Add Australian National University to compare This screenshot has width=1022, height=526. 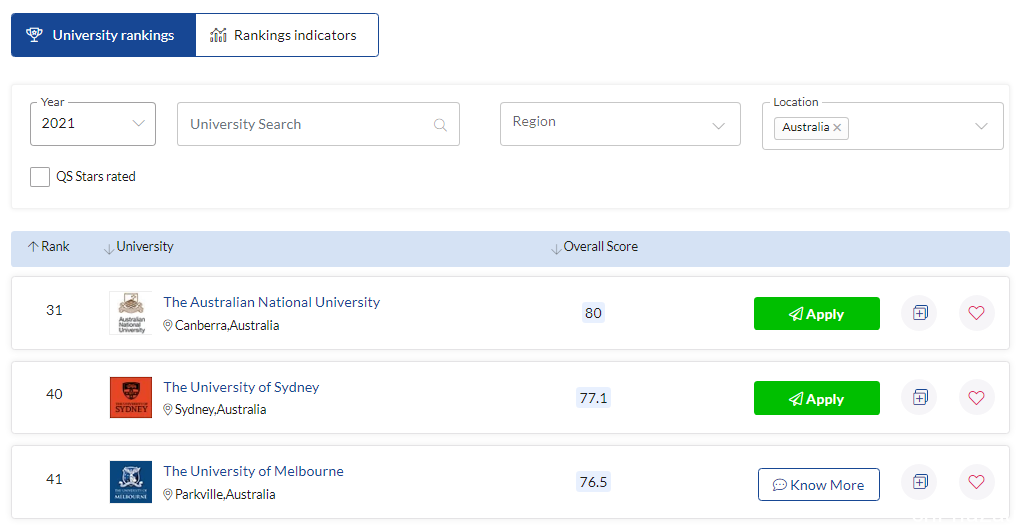point(919,313)
